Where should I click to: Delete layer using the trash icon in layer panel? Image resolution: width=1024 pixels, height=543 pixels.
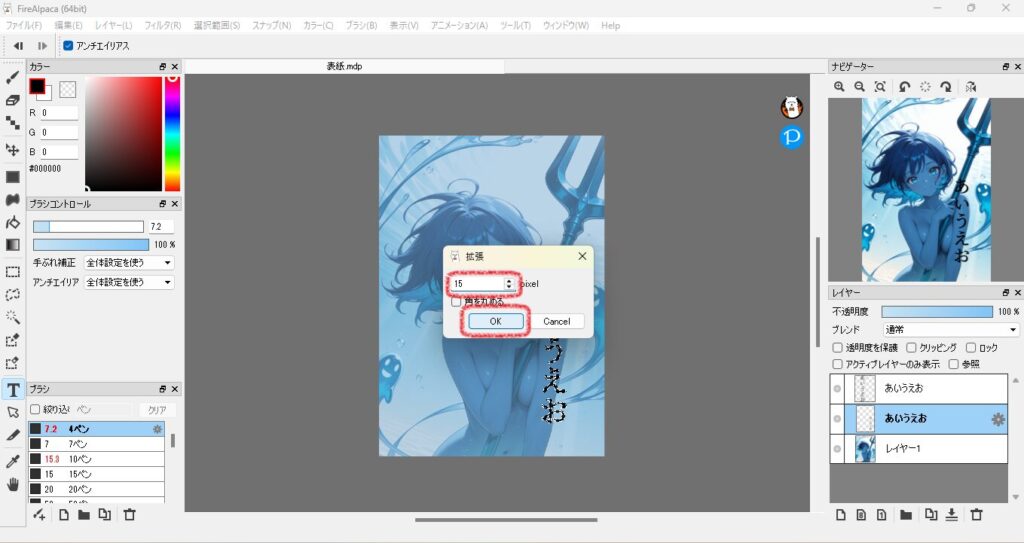pos(977,514)
